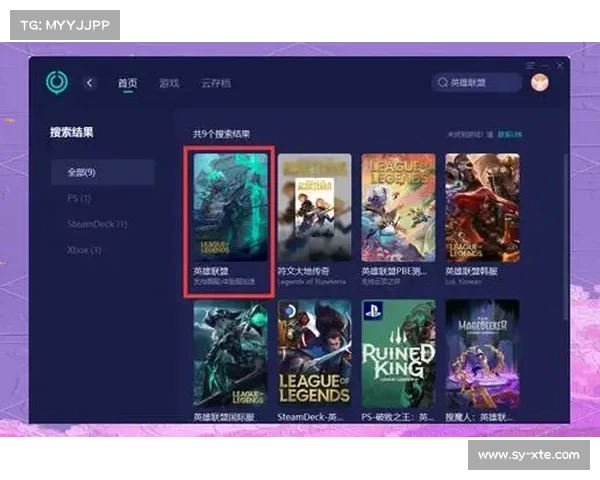Image resolution: width=600 pixels, height=480 pixels.
Task: Click the 英雄联盟韩服 title text
Action: coord(471,271)
